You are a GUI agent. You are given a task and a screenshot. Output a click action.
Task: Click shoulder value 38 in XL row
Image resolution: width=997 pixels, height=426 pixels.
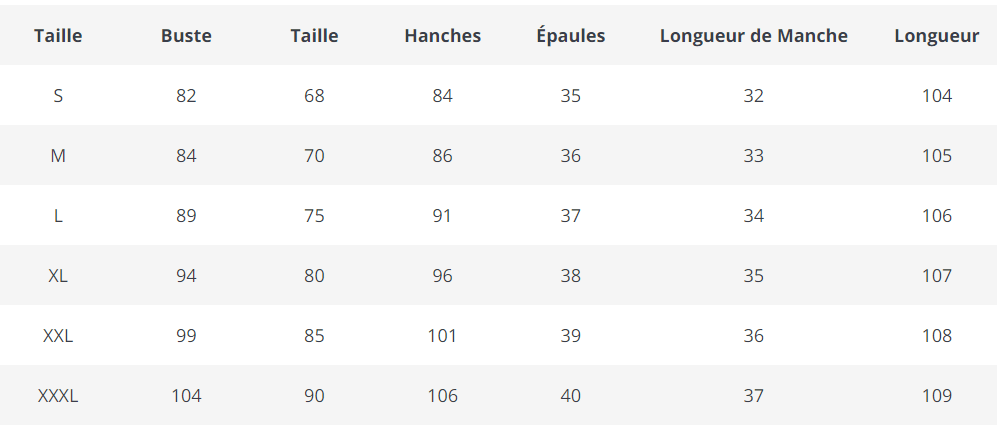pos(570,276)
